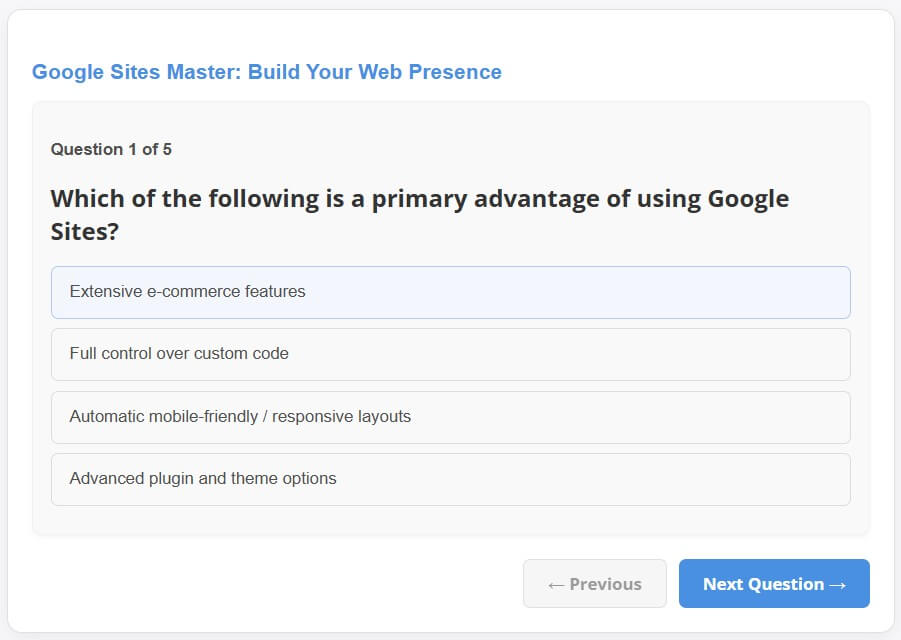Click the word "Sites?" in question text

(84, 231)
